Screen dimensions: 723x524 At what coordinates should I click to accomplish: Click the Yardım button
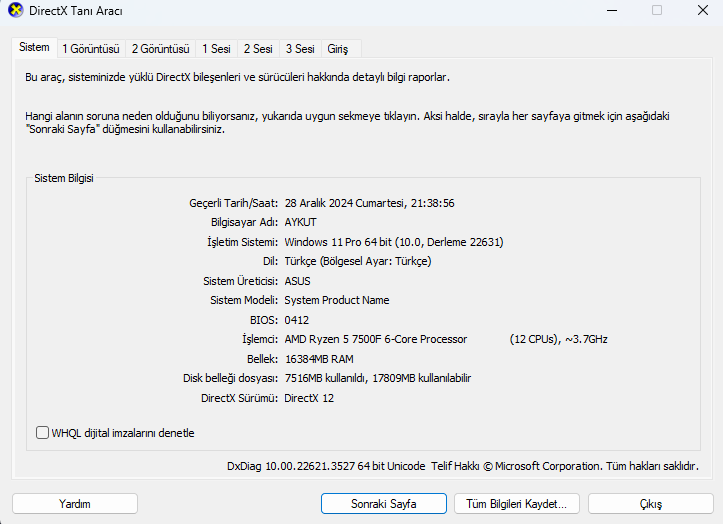click(75, 504)
